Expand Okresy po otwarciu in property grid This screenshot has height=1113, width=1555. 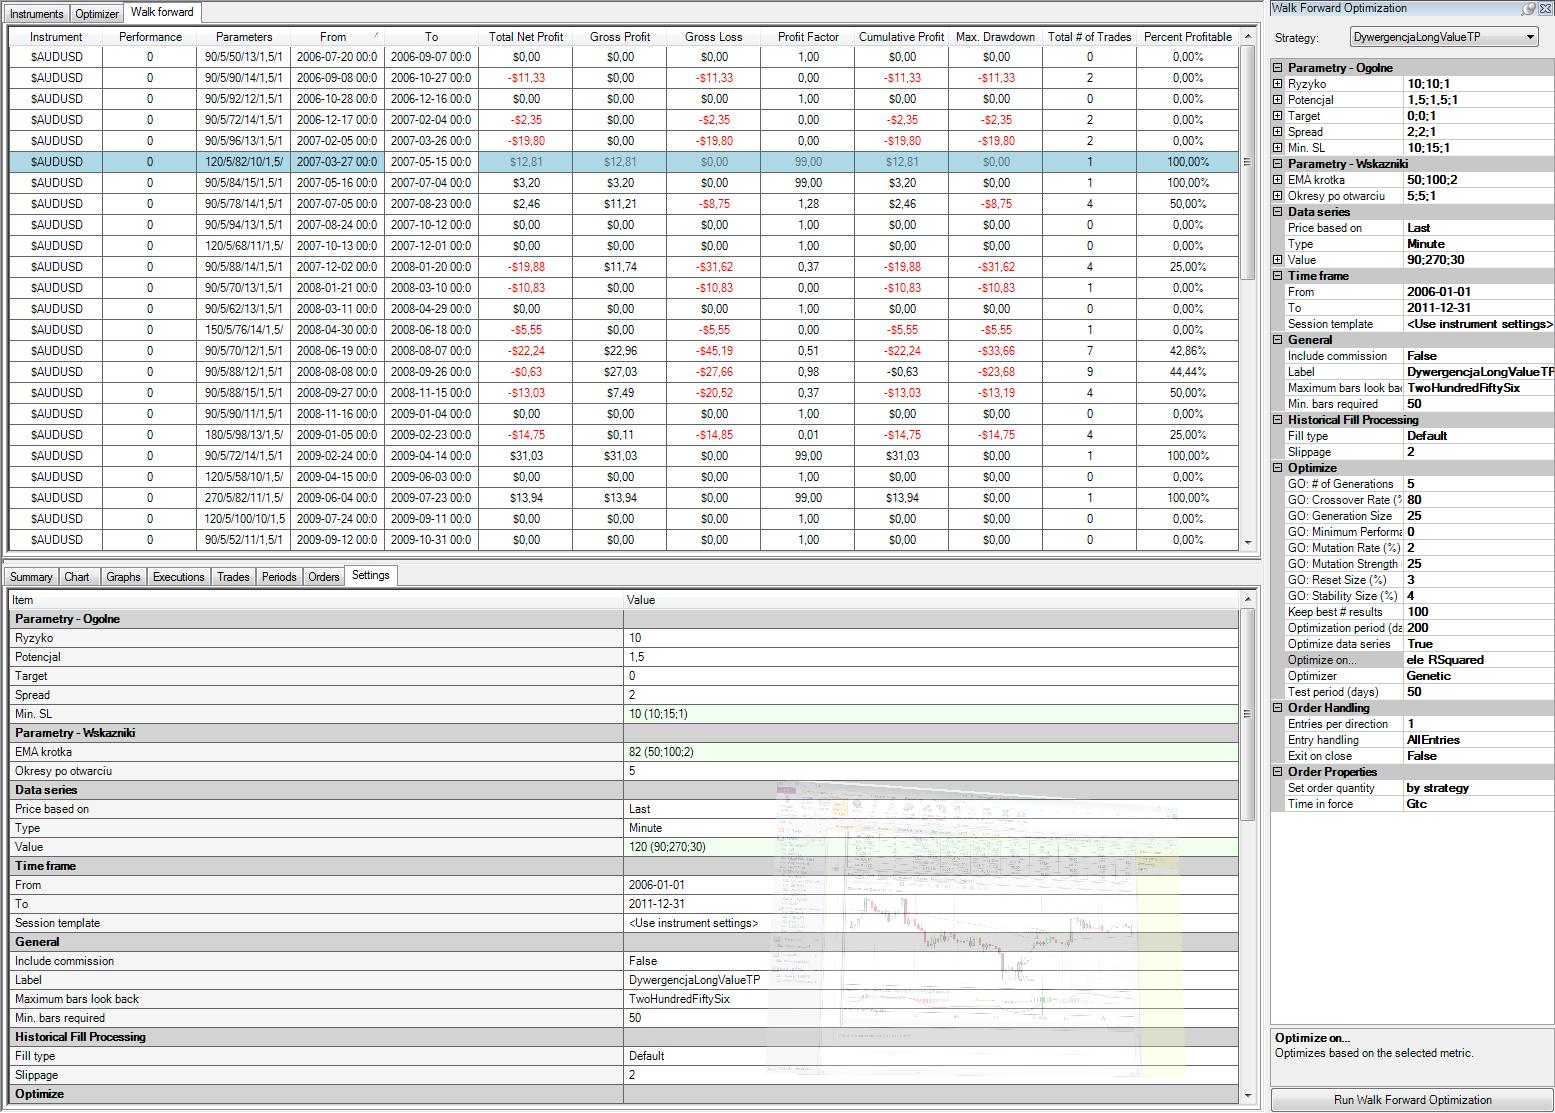point(1278,196)
